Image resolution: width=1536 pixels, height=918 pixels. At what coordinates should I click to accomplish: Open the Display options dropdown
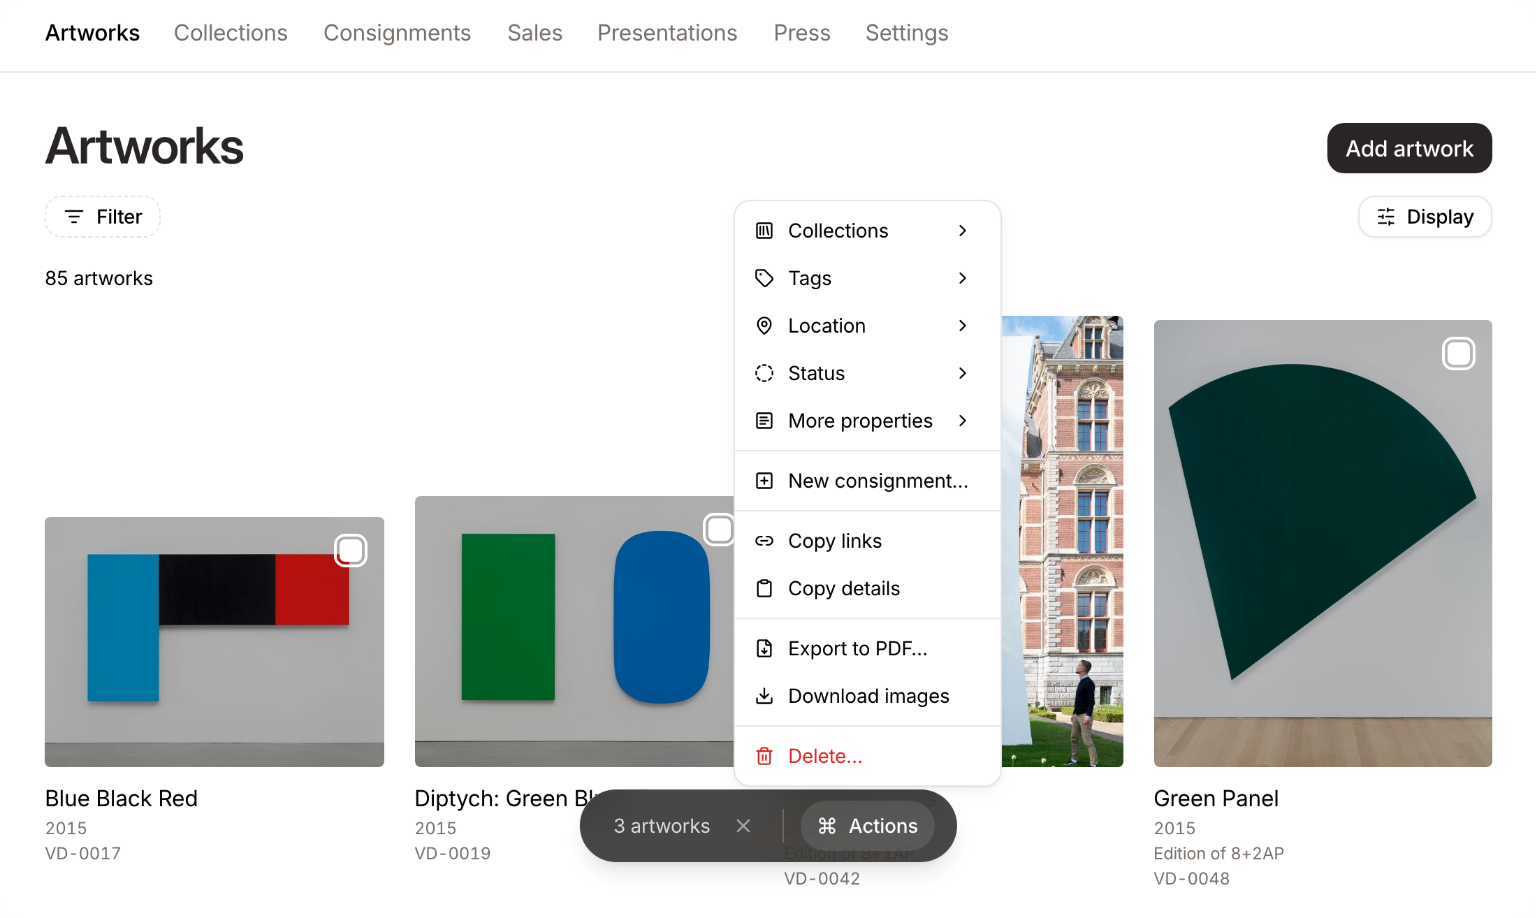pyautogui.click(x=1425, y=217)
